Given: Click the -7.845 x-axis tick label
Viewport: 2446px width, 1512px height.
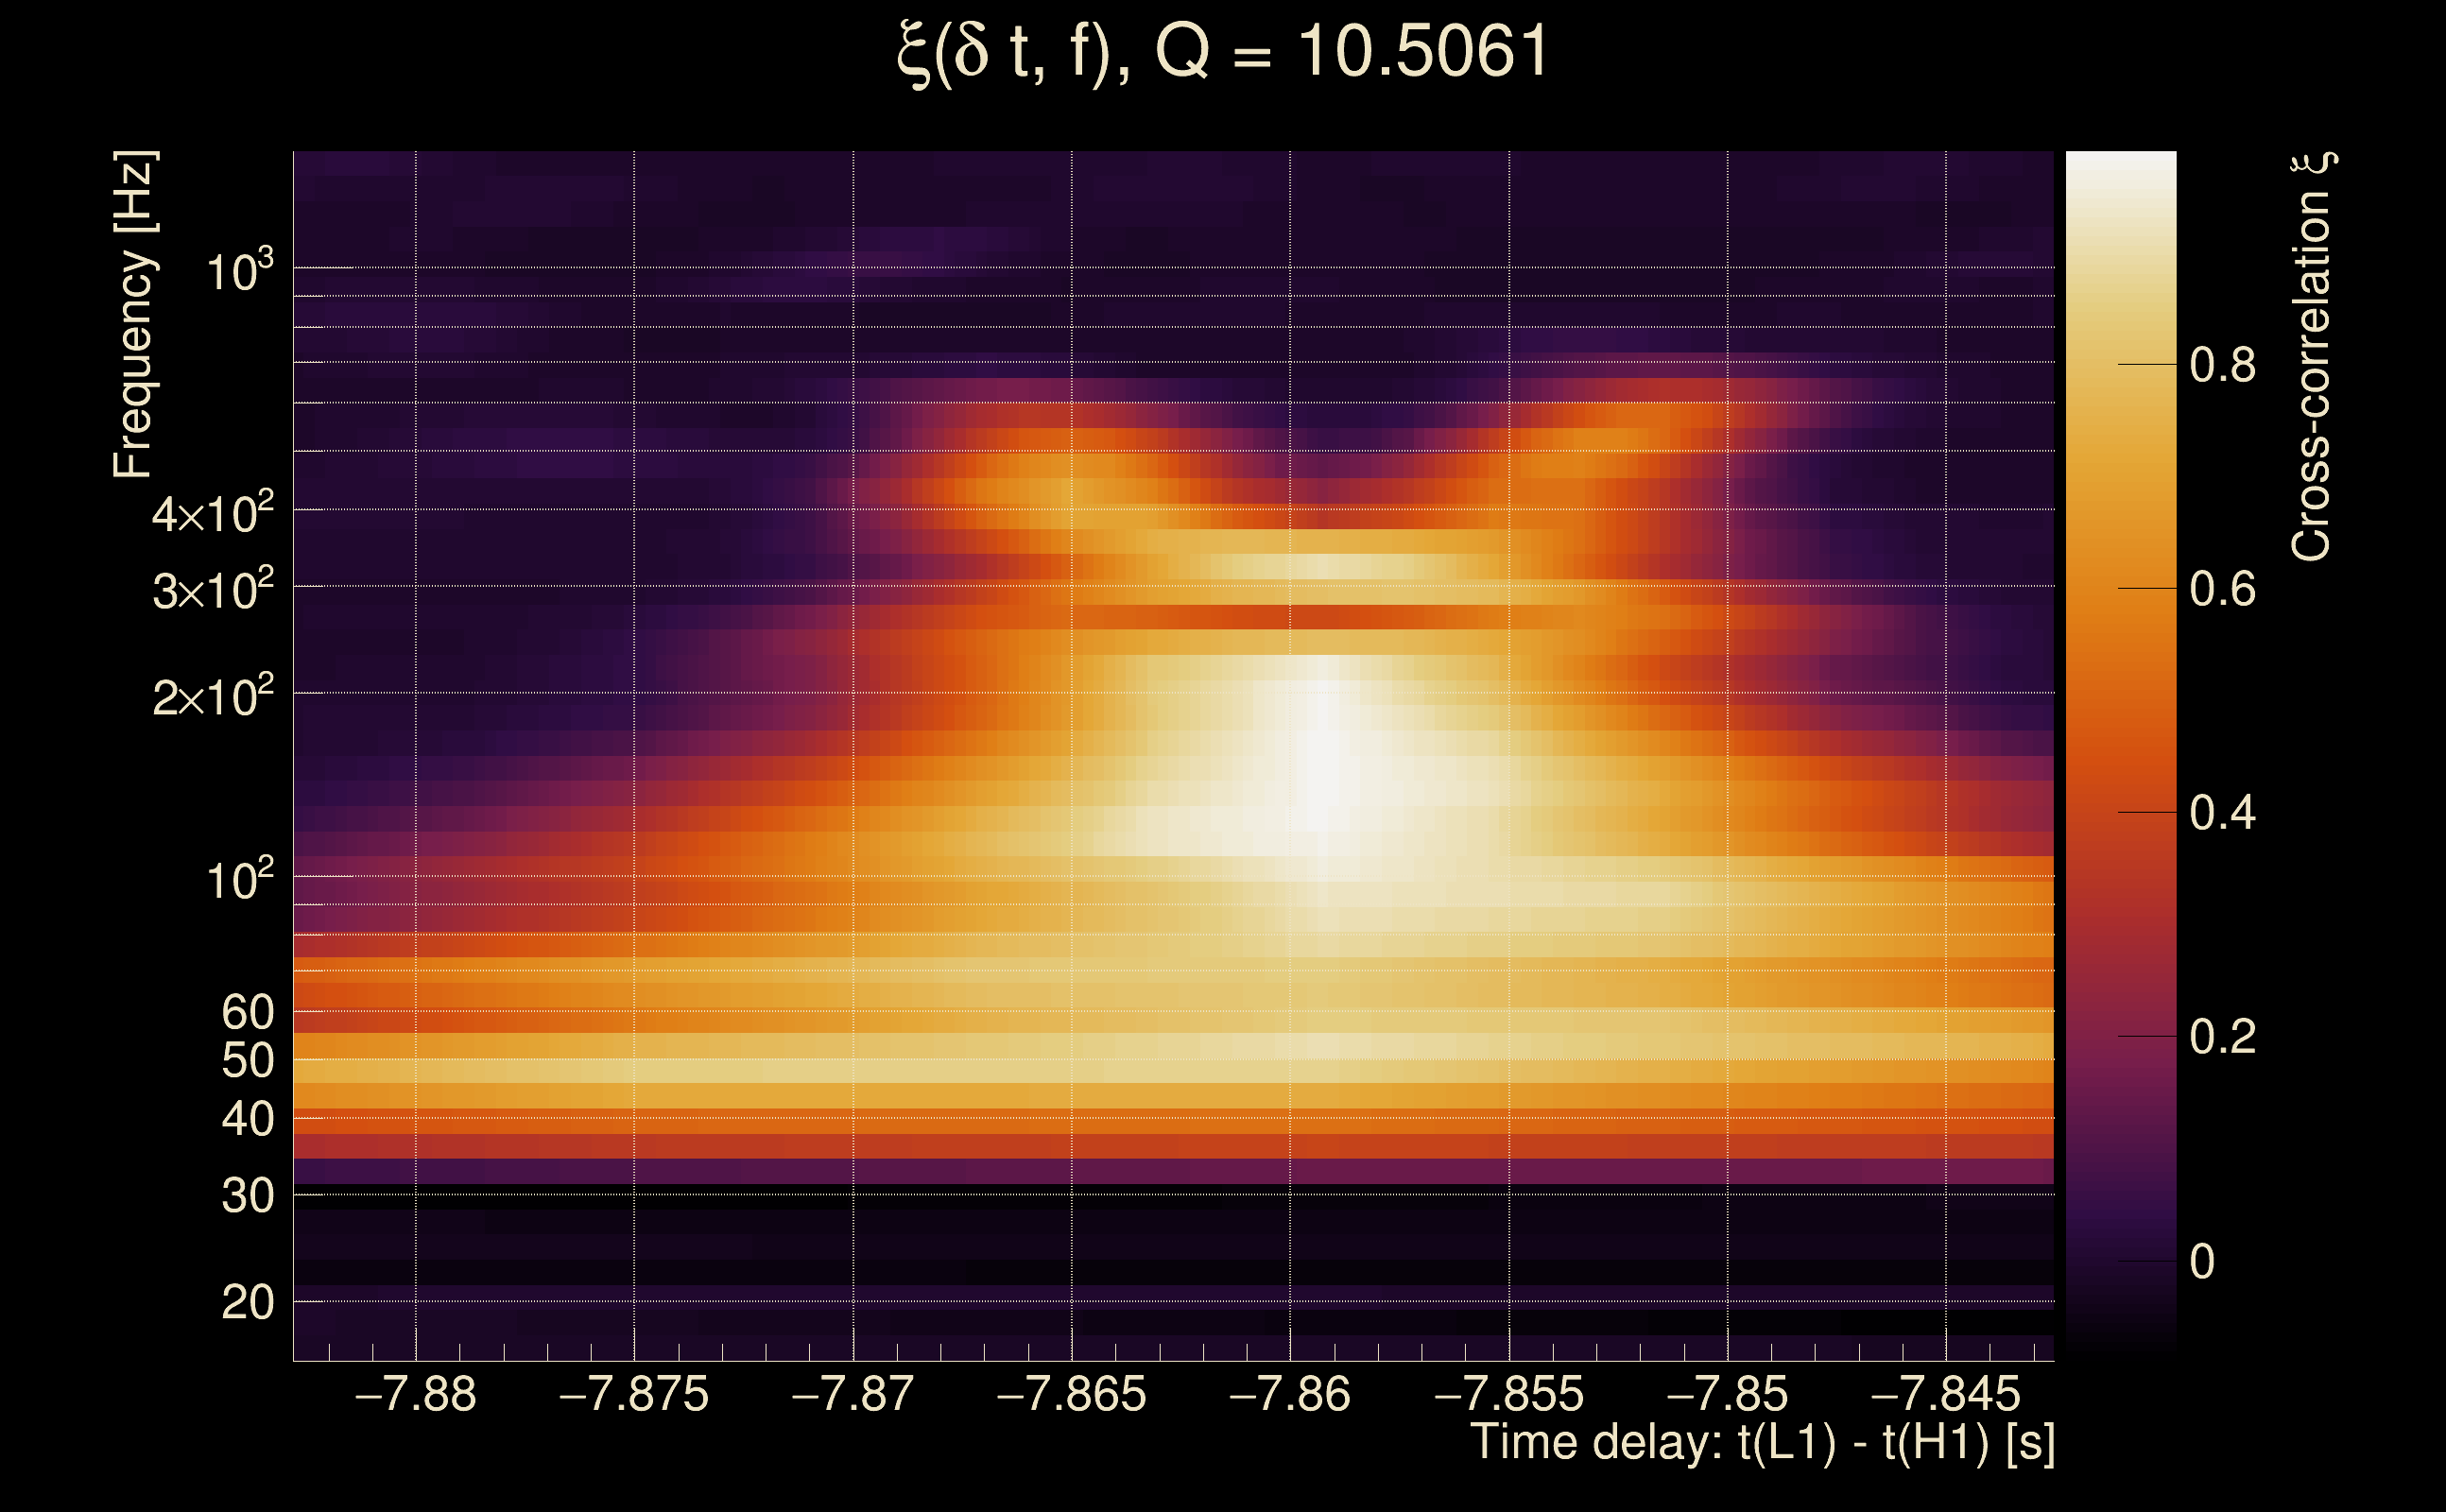Looking at the screenshot, I should 1945,1394.
